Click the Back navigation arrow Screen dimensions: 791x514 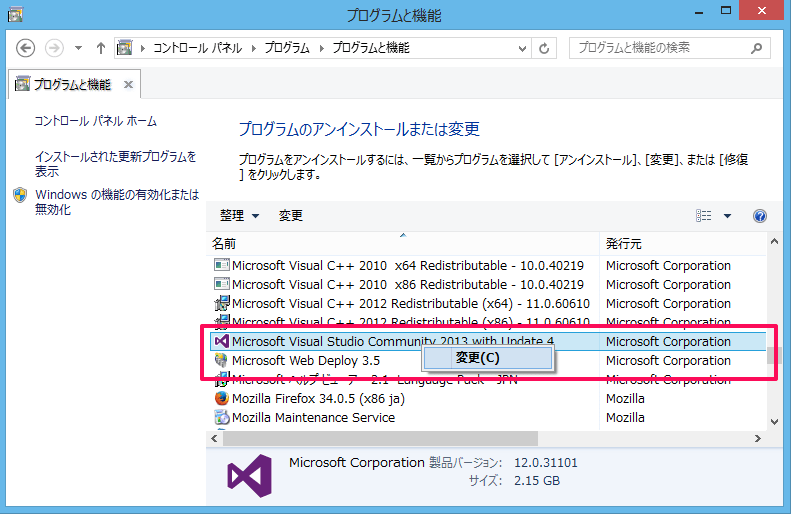pos(25,48)
